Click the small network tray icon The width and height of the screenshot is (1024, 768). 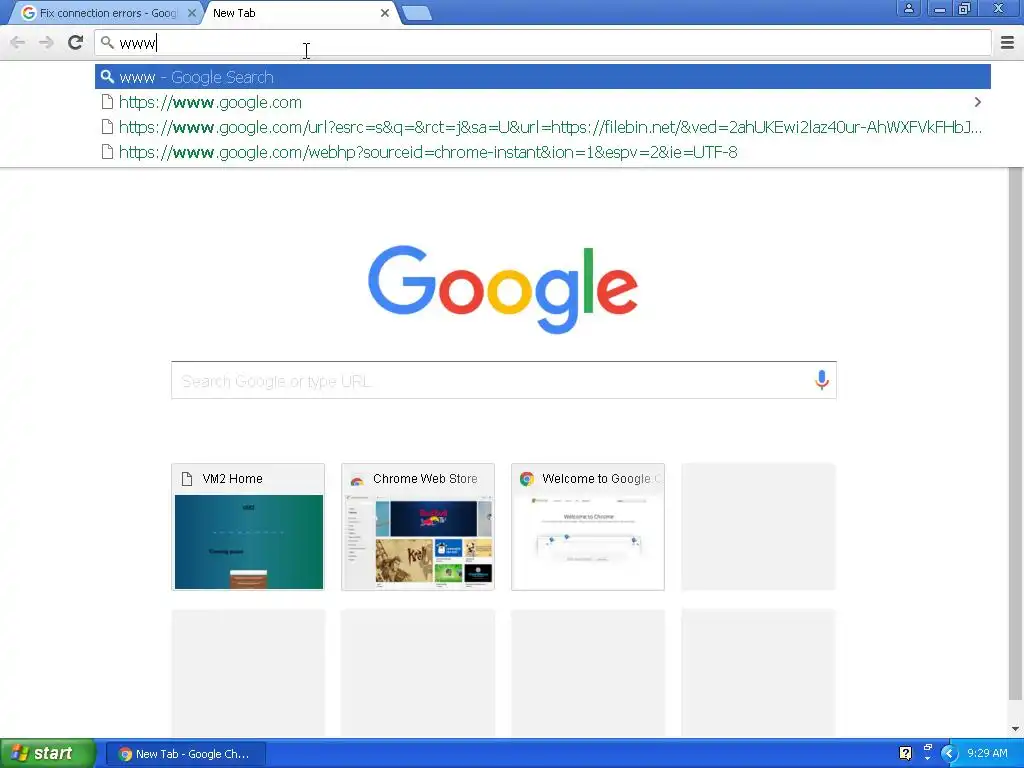click(927, 747)
